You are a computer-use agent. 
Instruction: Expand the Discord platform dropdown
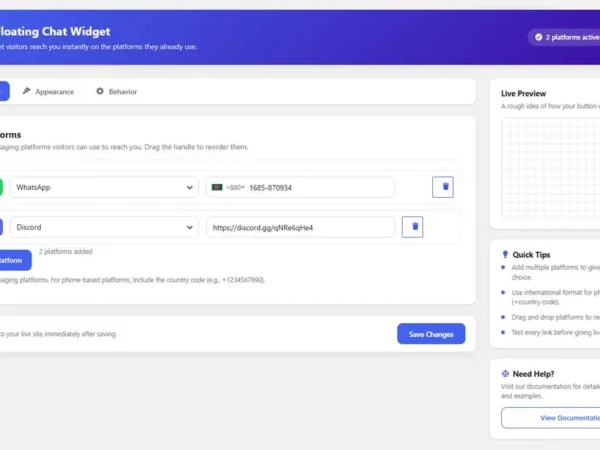point(104,227)
